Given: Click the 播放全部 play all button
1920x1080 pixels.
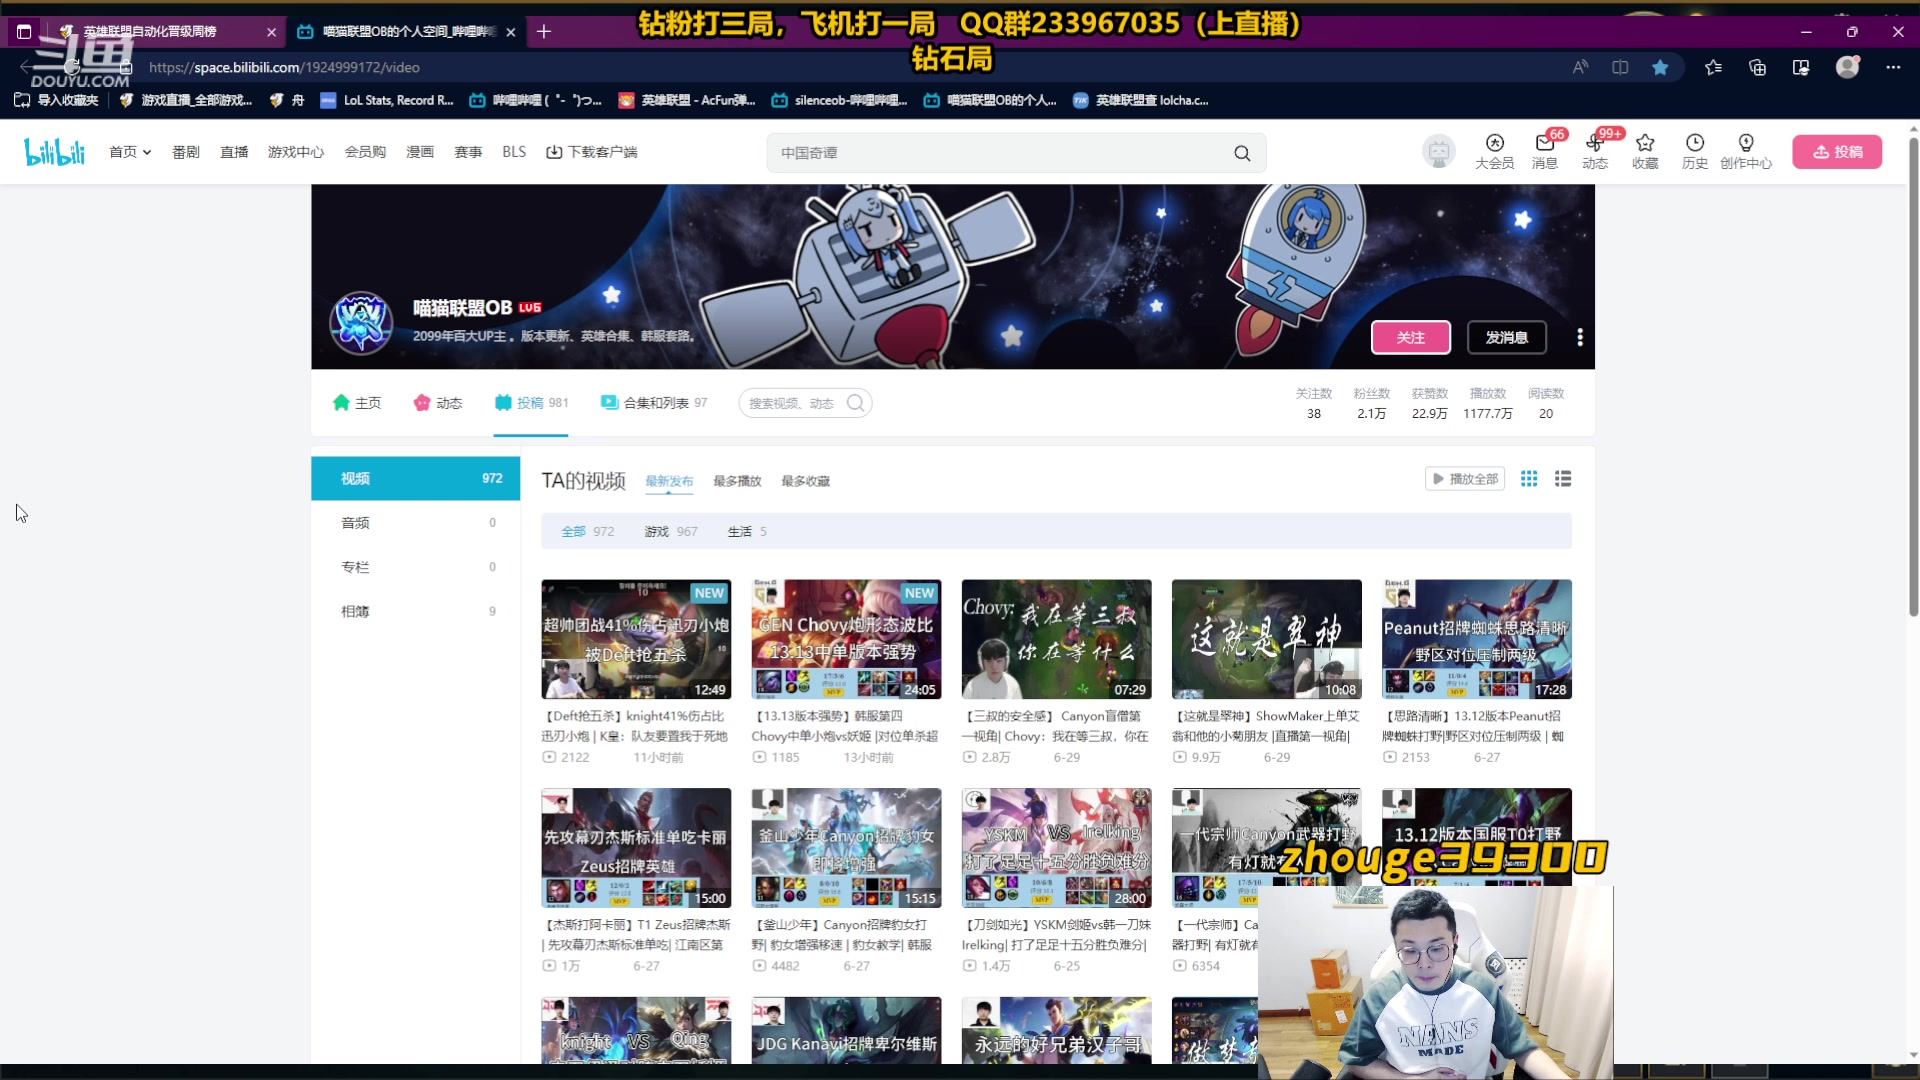Looking at the screenshot, I should click(x=1465, y=479).
